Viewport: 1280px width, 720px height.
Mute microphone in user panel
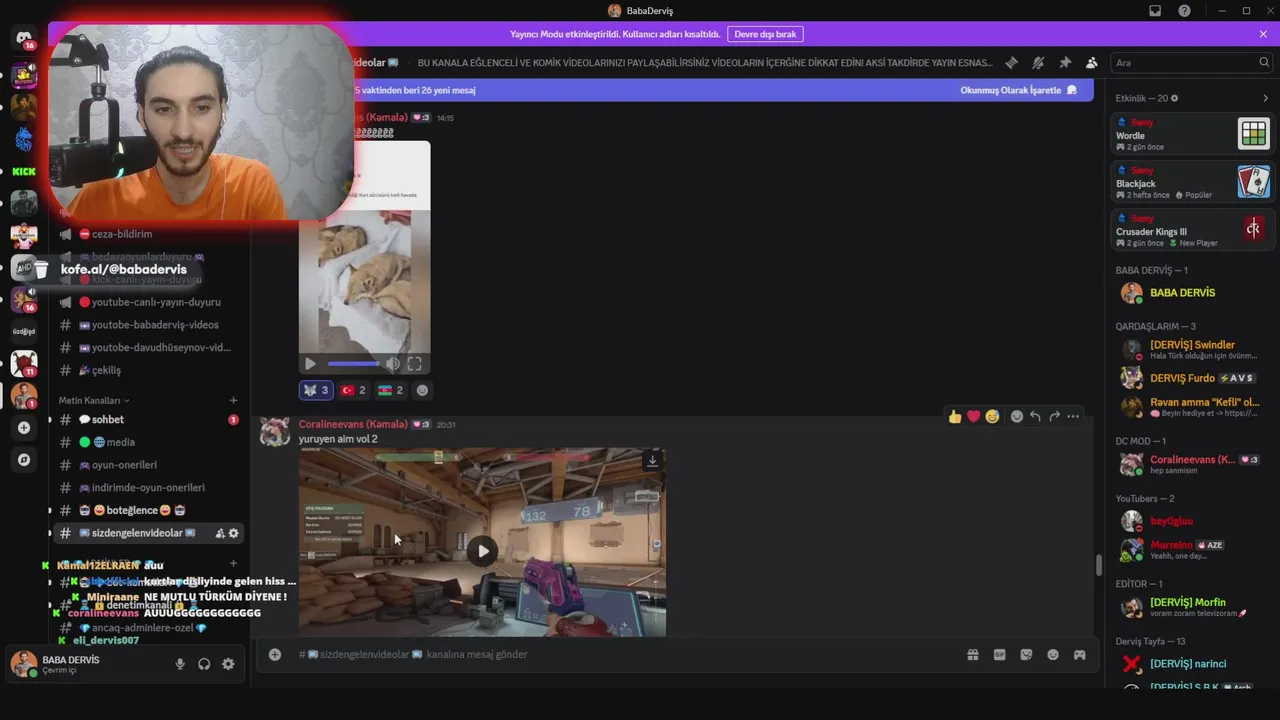click(x=180, y=664)
